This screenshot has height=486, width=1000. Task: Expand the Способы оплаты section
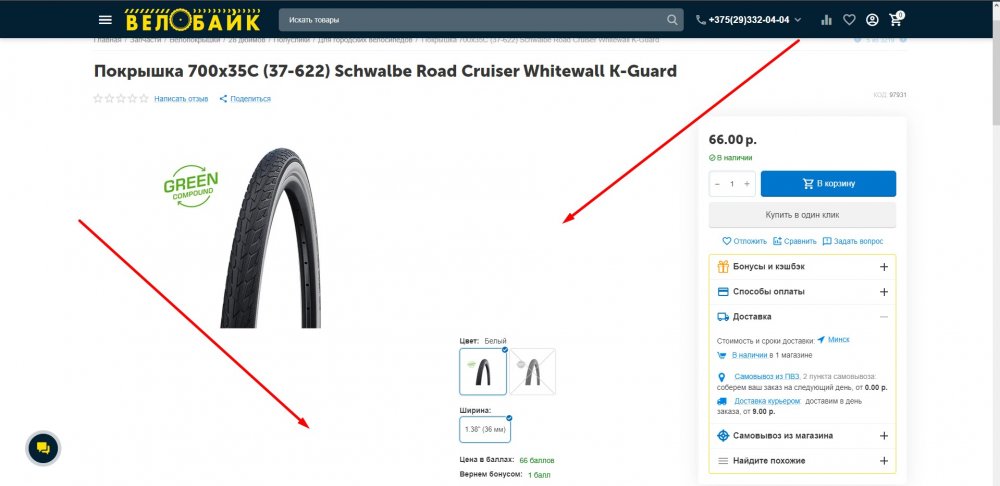click(x=802, y=291)
